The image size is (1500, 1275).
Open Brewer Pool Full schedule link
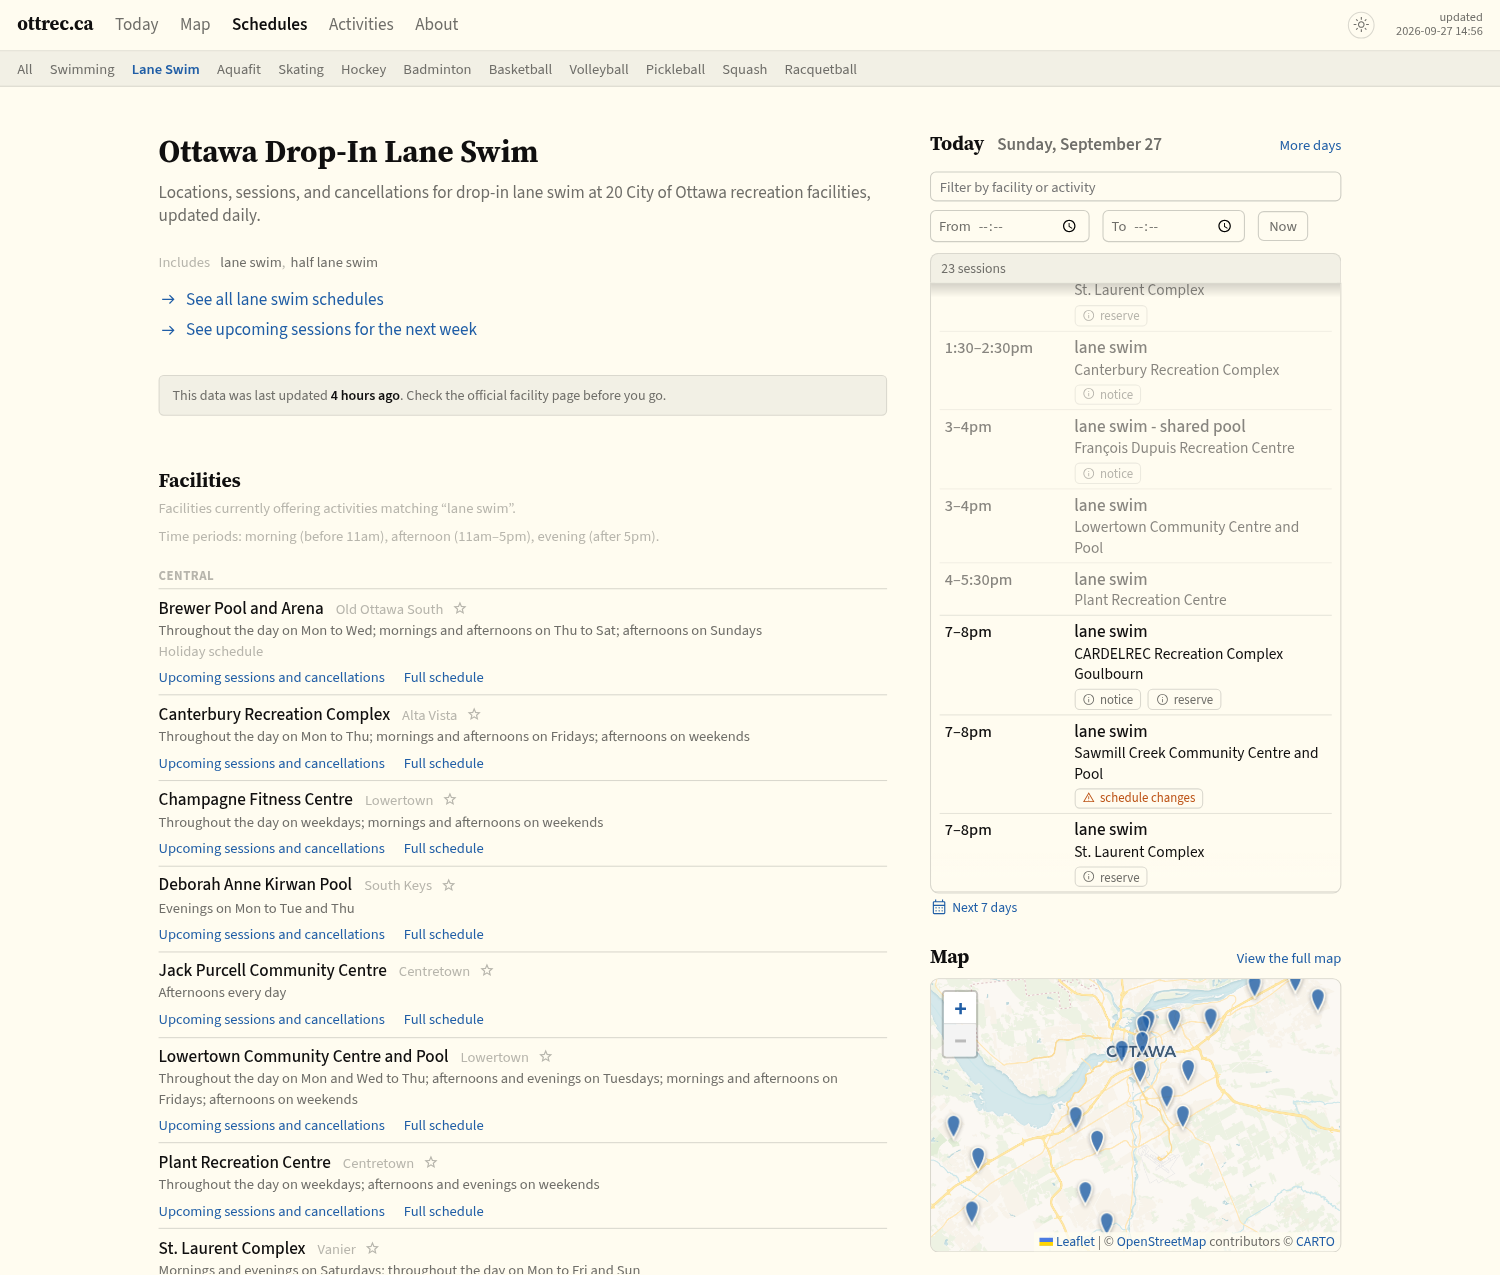[x=444, y=677]
